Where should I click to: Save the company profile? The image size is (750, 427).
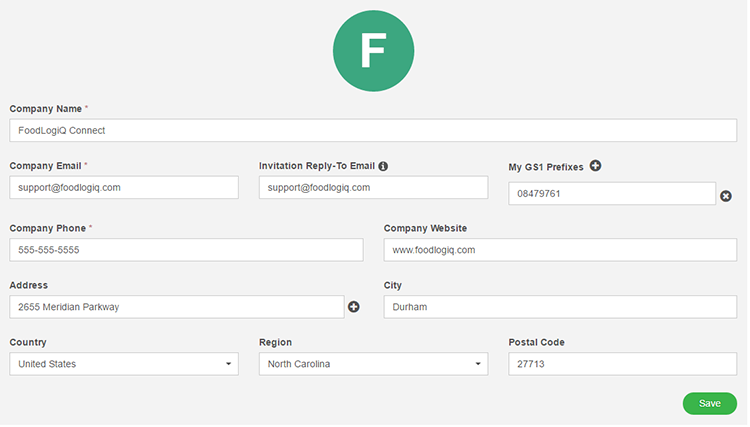711,405
